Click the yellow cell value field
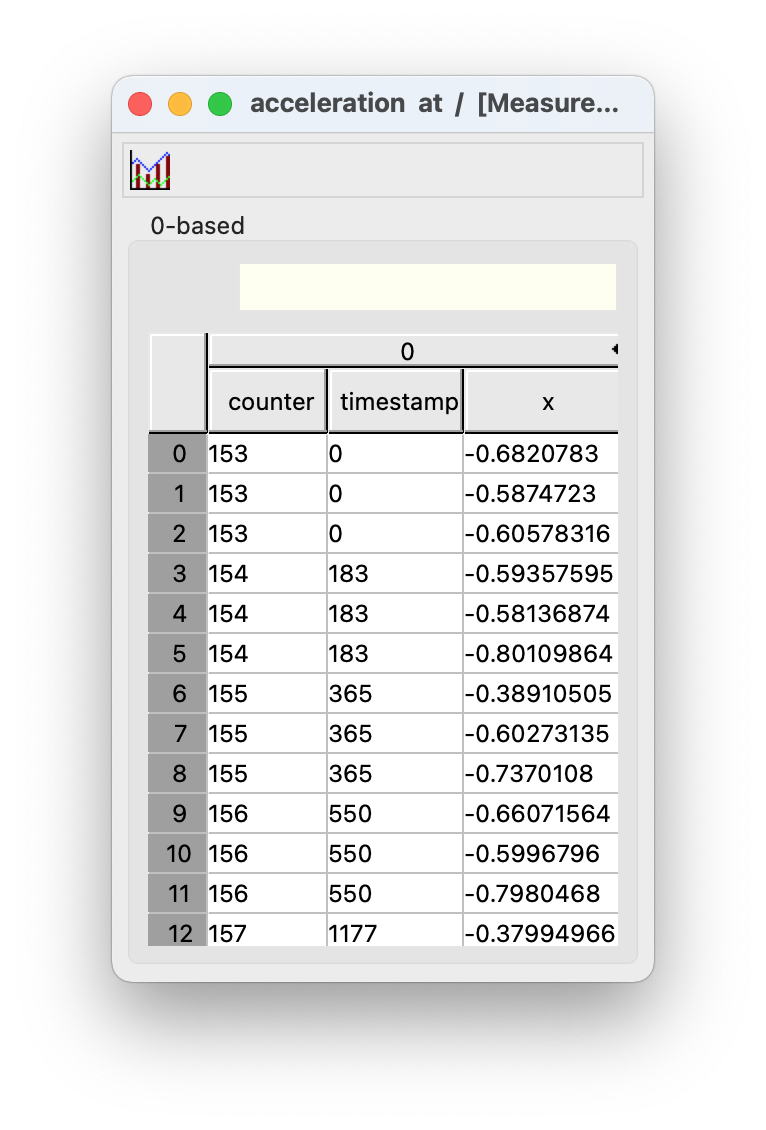 (427, 287)
